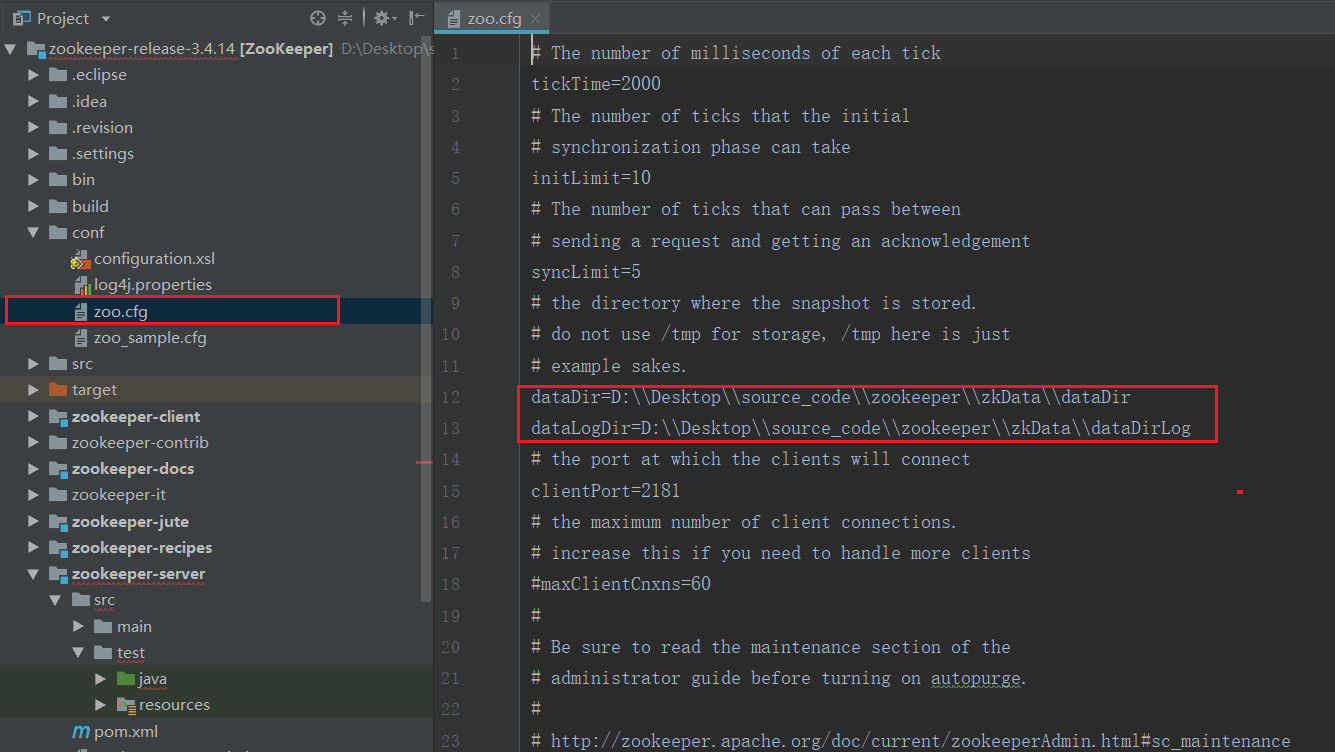Viewport: 1335px width, 752px height.
Task: Select the src folder under root
Action: click(x=82, y=364)
